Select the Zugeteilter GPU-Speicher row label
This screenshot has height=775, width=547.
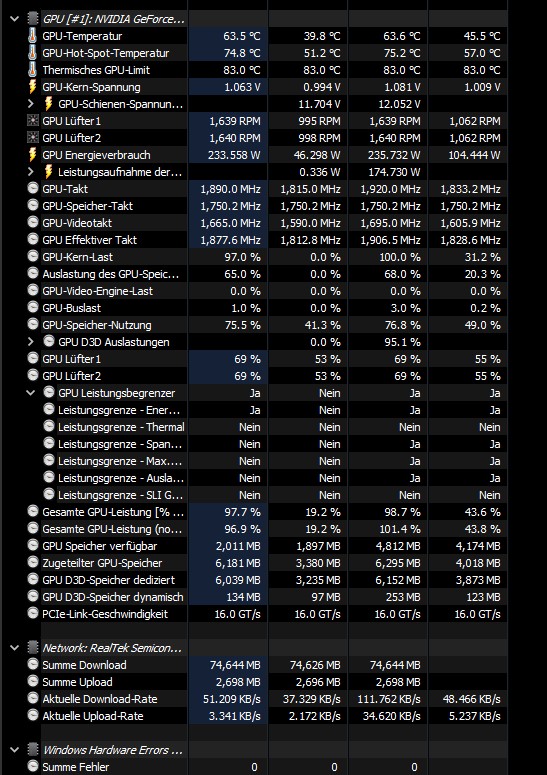pyautogui.click(x=102, y=563)
